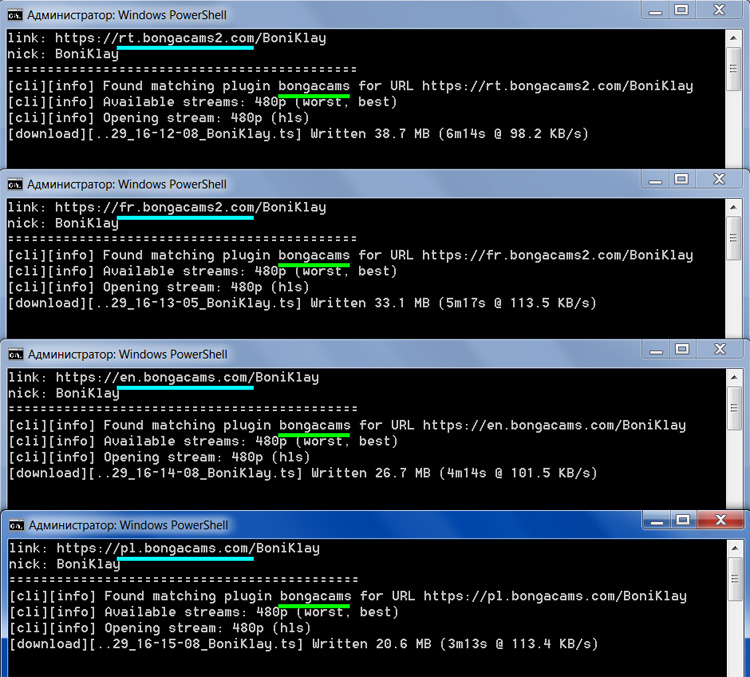Viewport: 750px width, 677px height.
Task: Click the download line showing 33.1 MB written
Action: 302,303
